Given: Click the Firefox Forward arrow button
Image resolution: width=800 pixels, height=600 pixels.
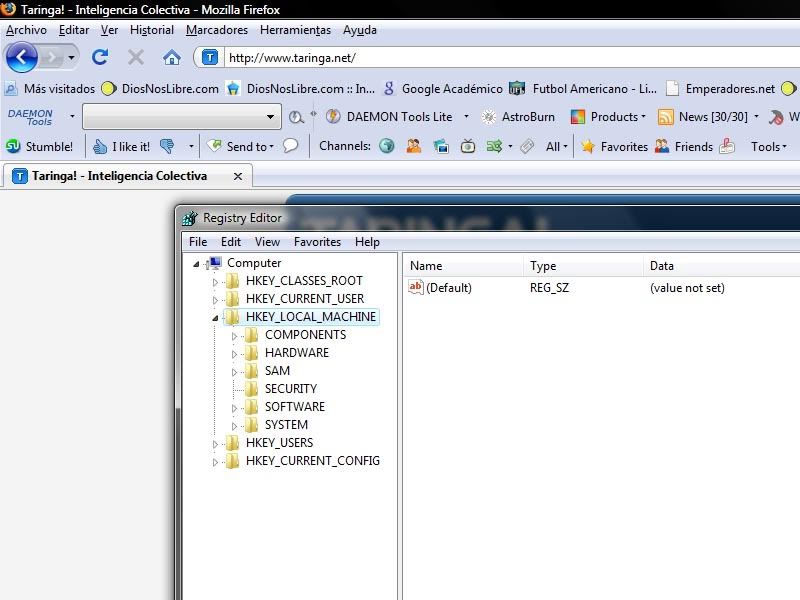Looking at the screenshot, I should coord(52,58).
